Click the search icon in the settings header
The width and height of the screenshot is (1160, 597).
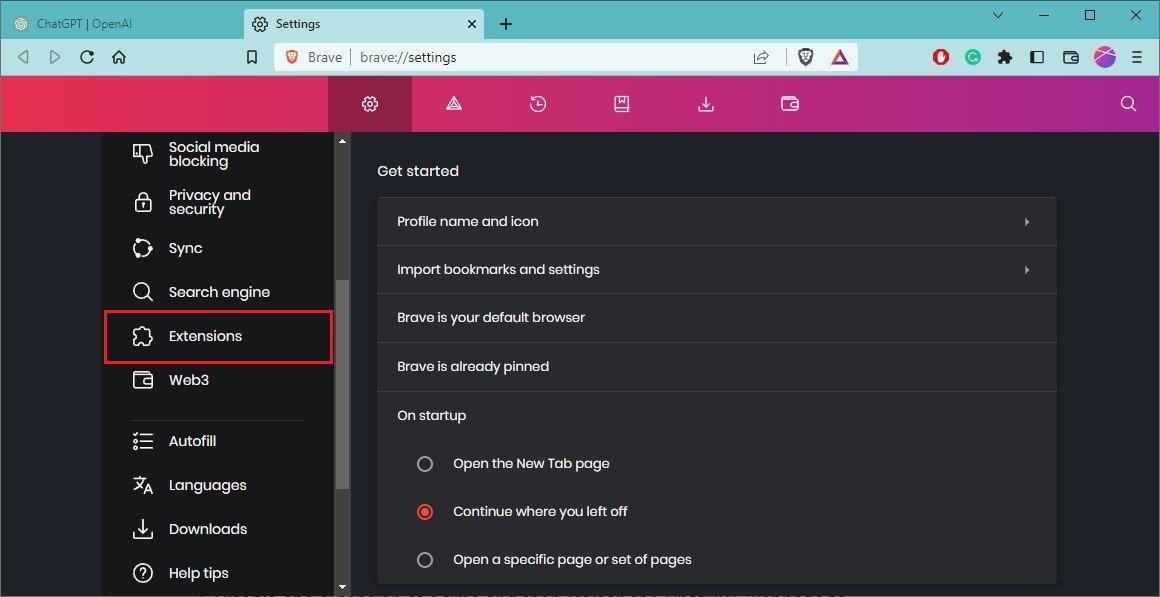tap(1128, 103)
